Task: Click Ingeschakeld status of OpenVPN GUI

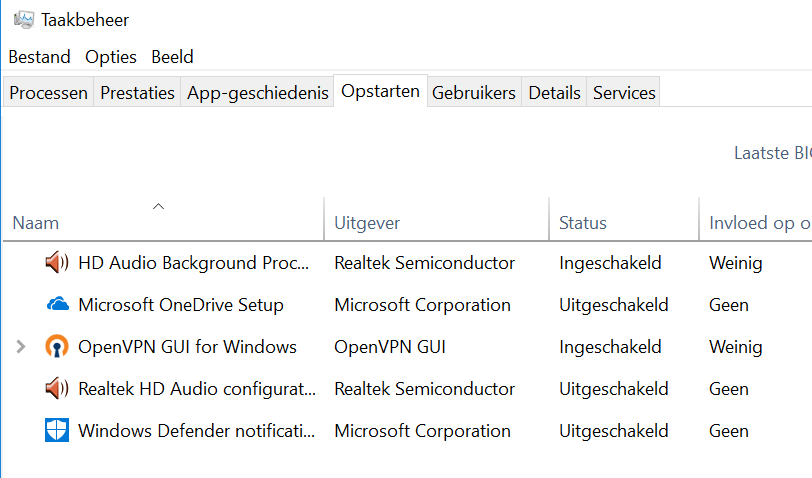Action: click(610, 347)
